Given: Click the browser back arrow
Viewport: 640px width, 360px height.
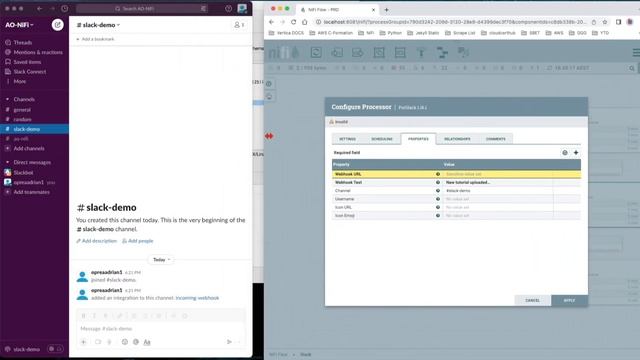Looking at the screenshot, I should [271, 22].
